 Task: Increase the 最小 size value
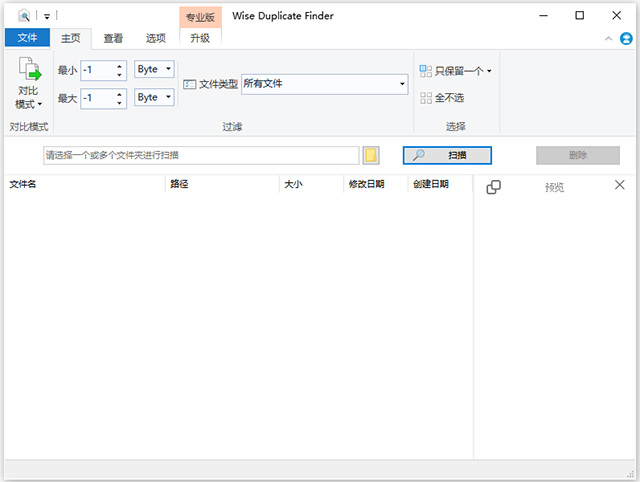(x=119, y=66)
